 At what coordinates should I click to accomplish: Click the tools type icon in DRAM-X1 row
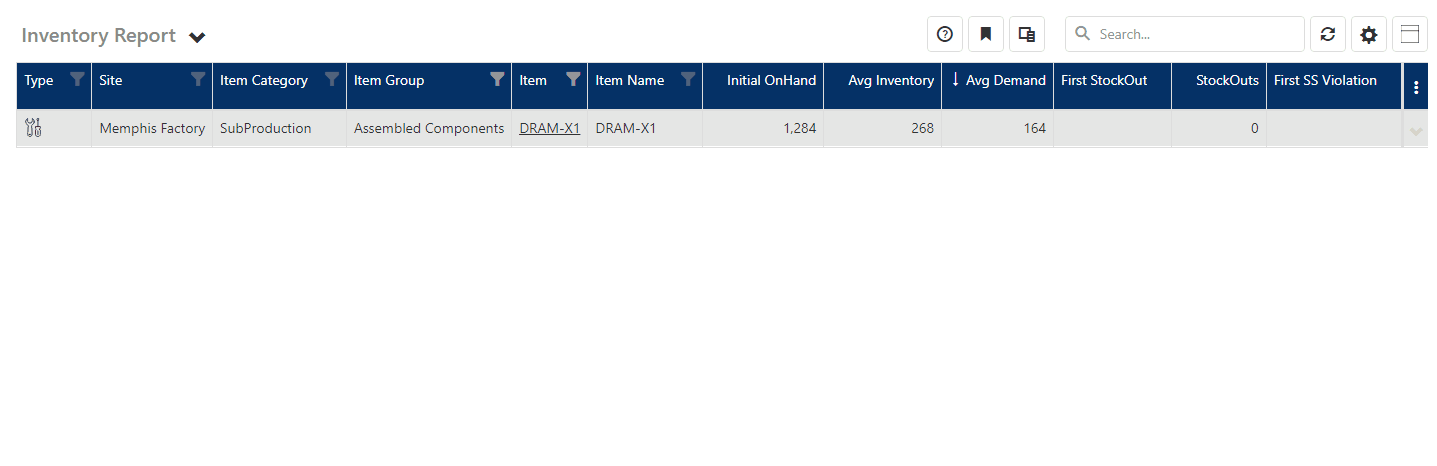(33, 128)
